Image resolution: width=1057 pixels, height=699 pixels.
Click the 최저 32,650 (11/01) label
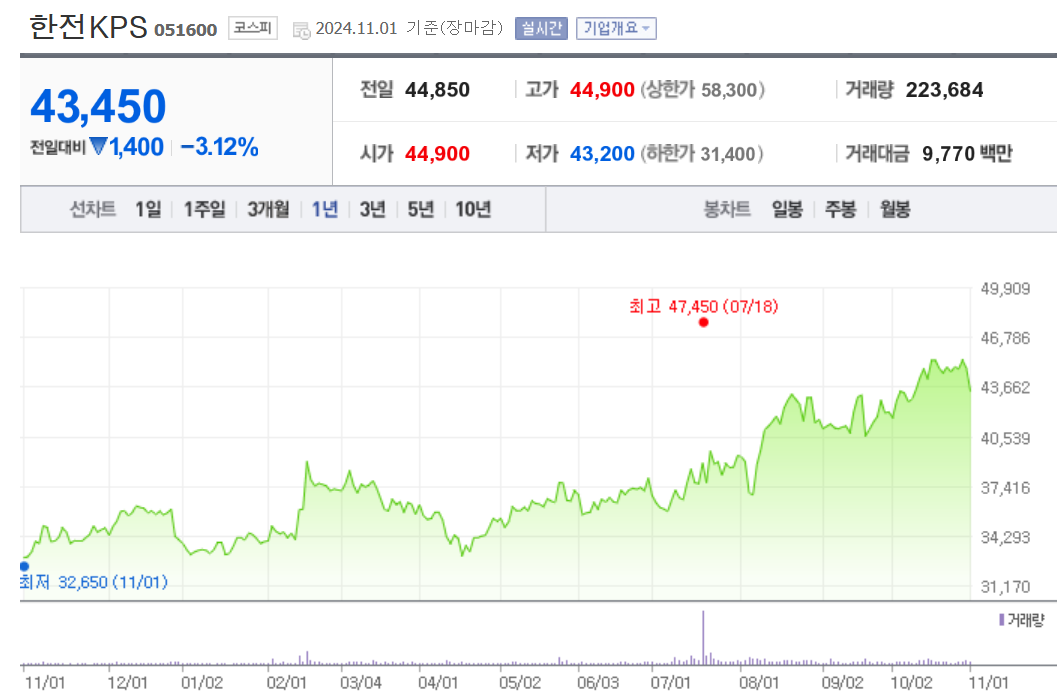click(x=94, y=582)
